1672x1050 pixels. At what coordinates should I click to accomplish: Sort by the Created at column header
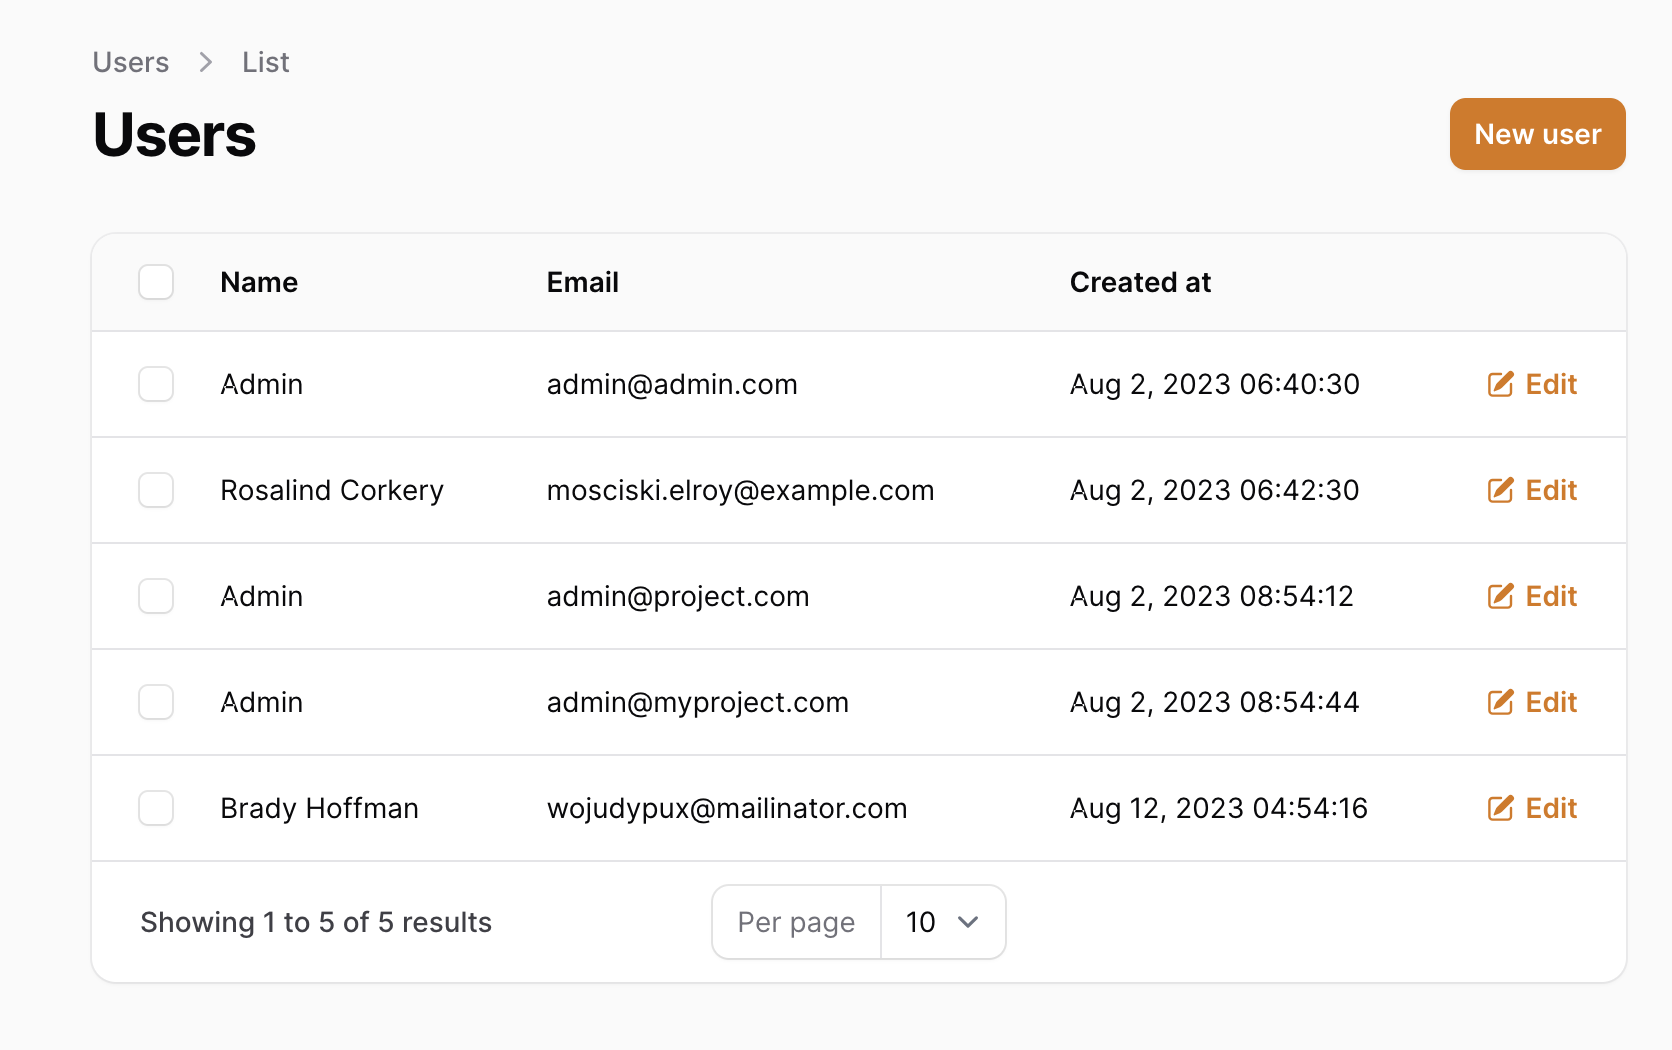point(1140,282)
